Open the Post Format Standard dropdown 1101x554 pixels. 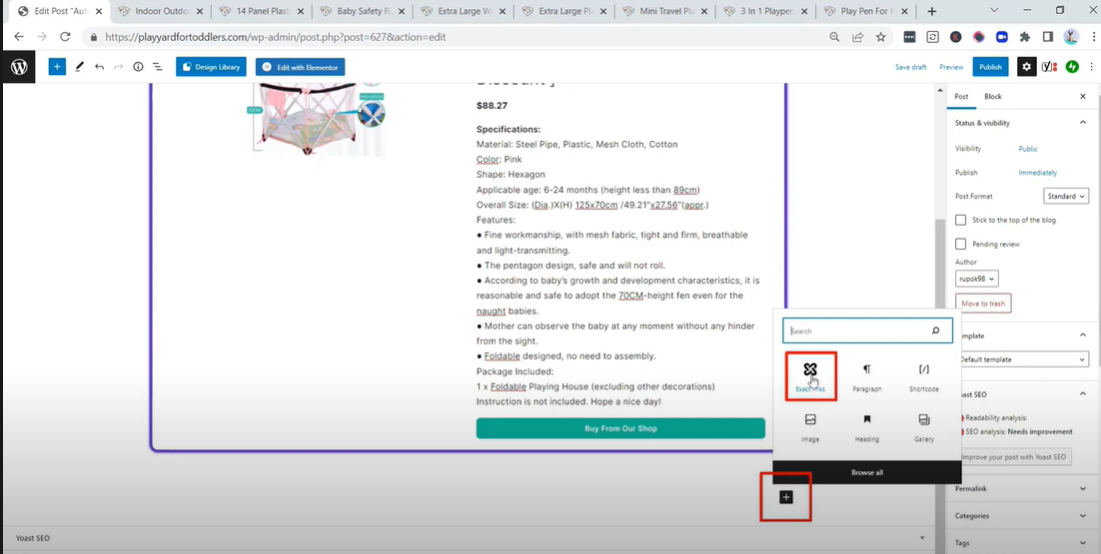point(1066,197)
